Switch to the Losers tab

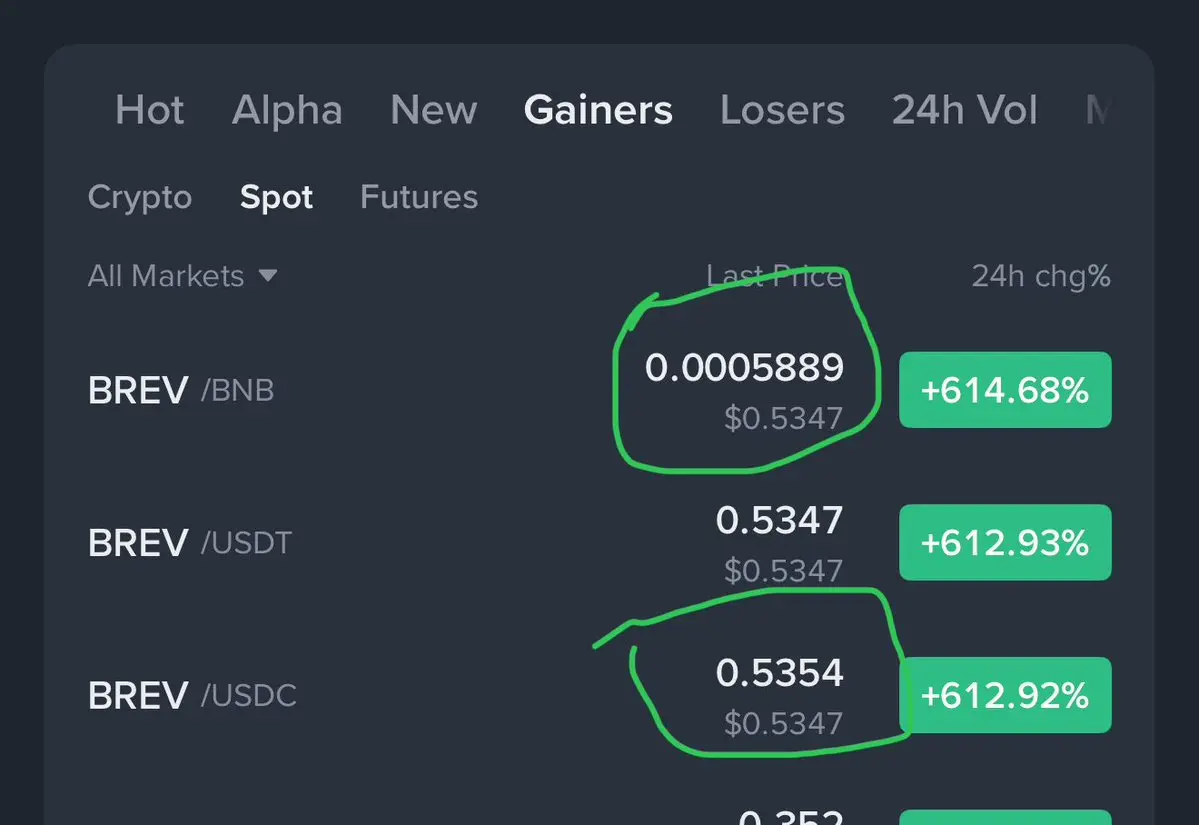[782, 110]
